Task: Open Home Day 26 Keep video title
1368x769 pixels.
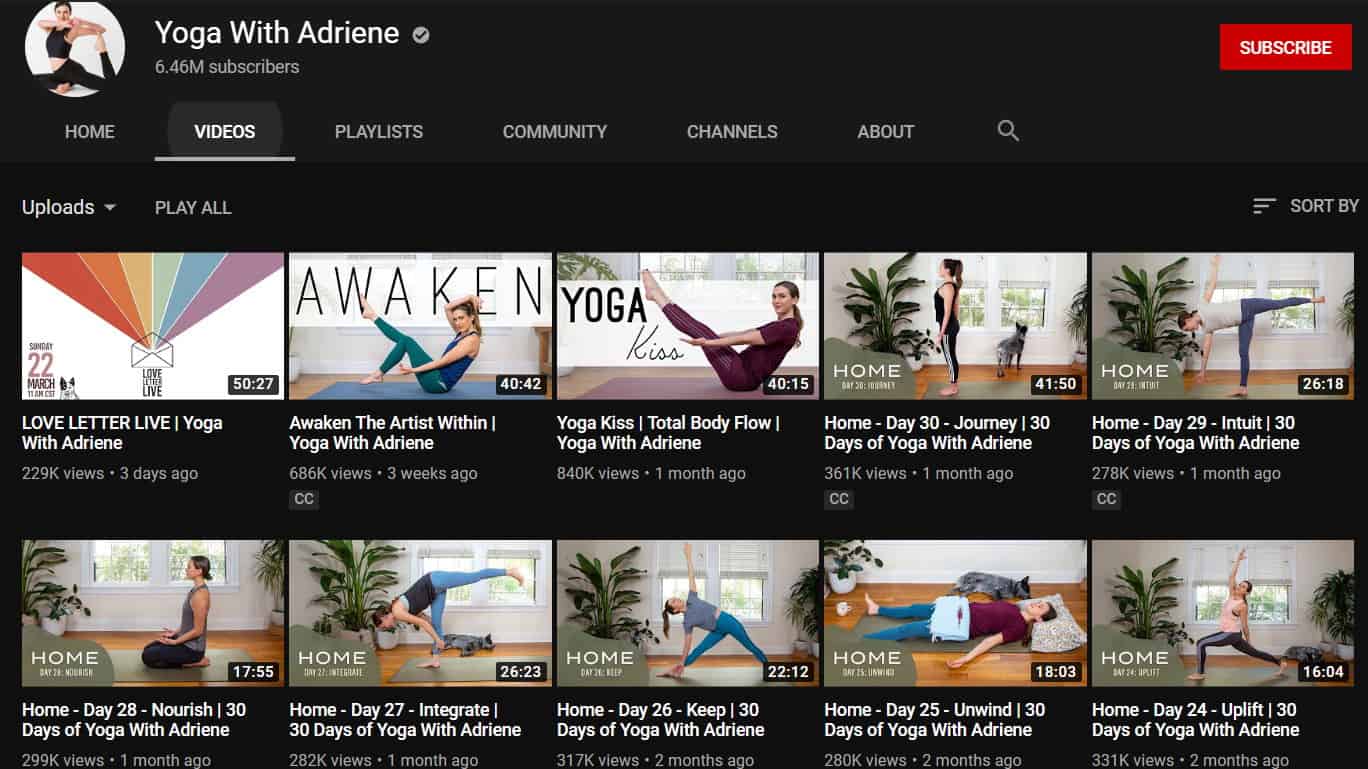Action: (x=660, y=720)
